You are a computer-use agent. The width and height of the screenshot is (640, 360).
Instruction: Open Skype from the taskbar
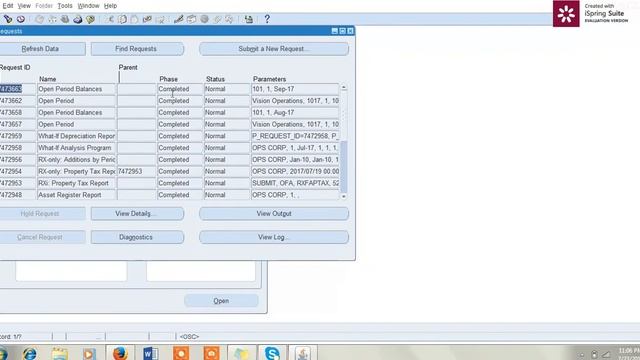point(272,353)
